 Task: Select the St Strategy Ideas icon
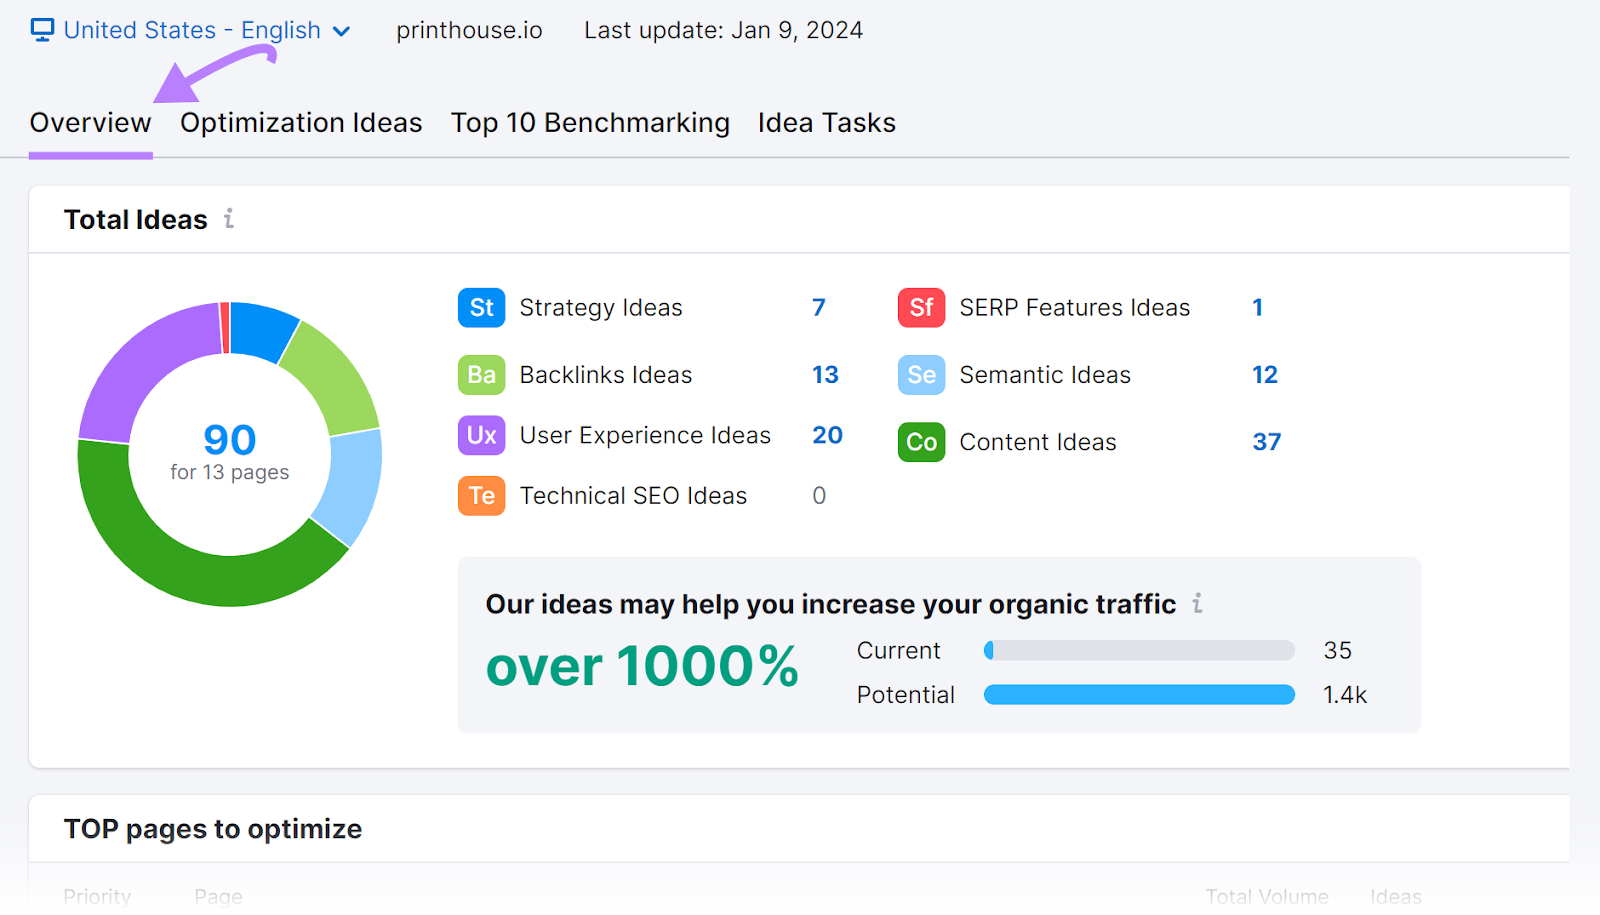[481, 307]
